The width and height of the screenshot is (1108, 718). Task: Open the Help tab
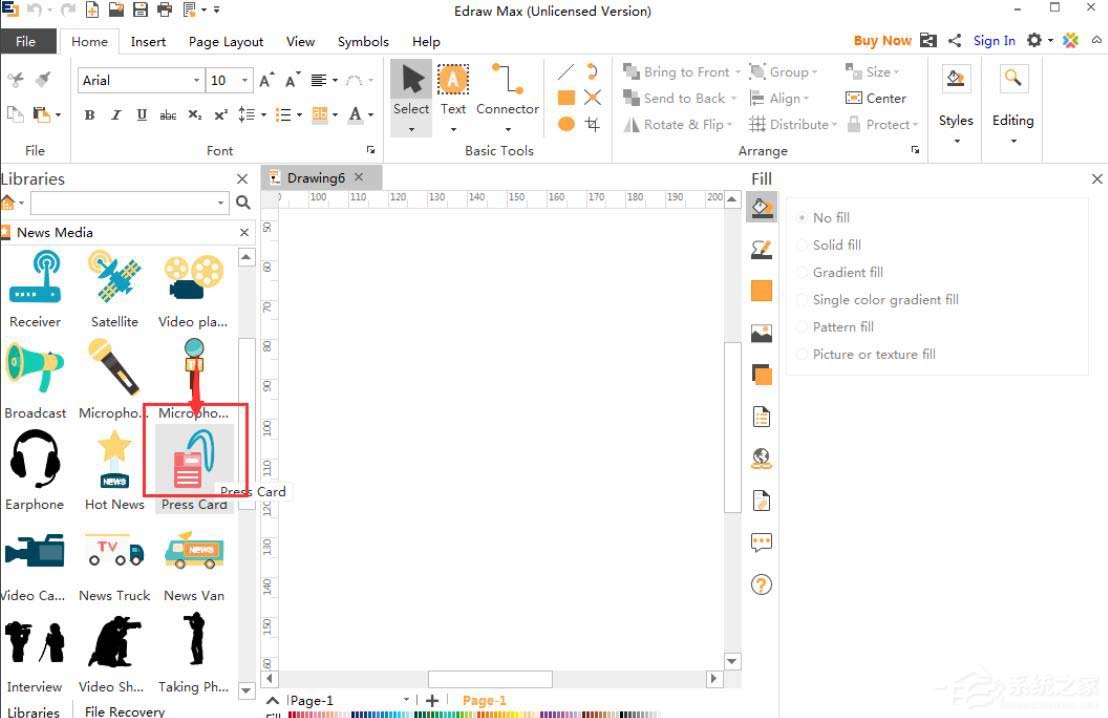(426, 42)
